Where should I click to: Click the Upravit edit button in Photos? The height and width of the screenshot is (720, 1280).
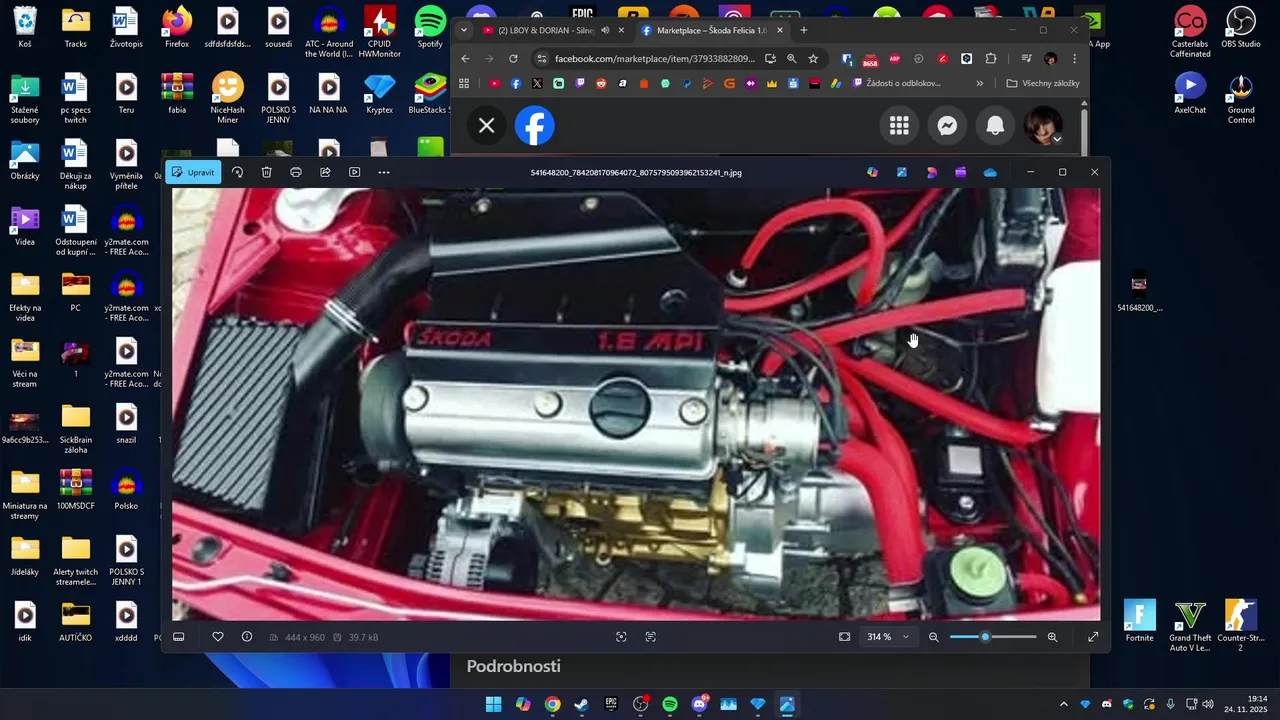(193, 172)
